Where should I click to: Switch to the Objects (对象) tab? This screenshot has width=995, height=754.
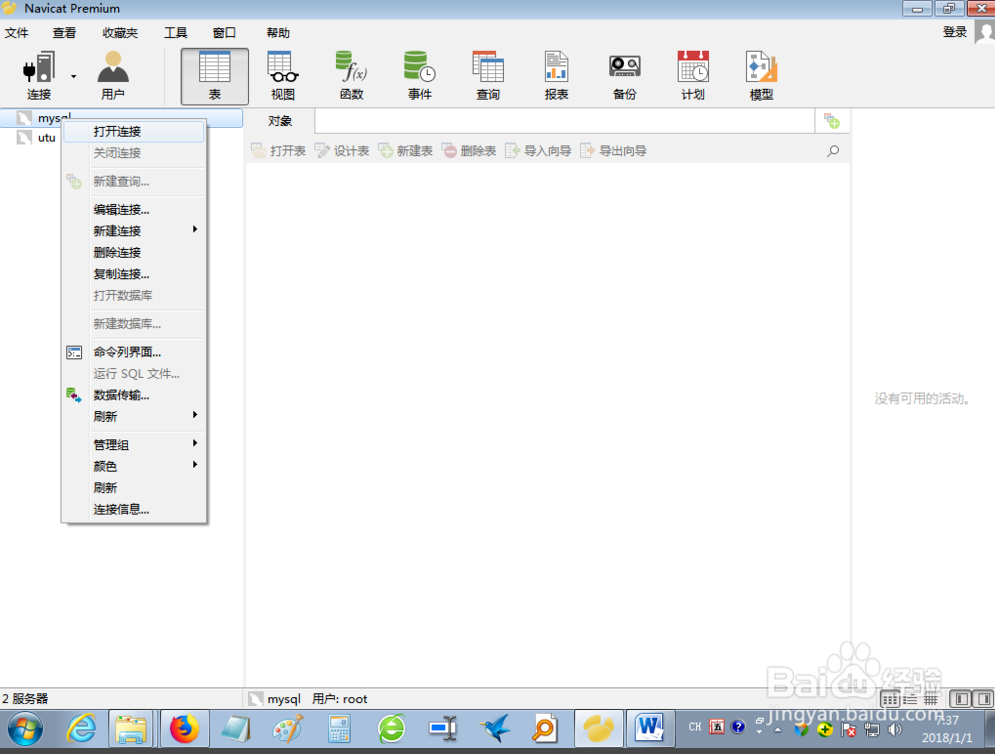(x=280, y=121)
